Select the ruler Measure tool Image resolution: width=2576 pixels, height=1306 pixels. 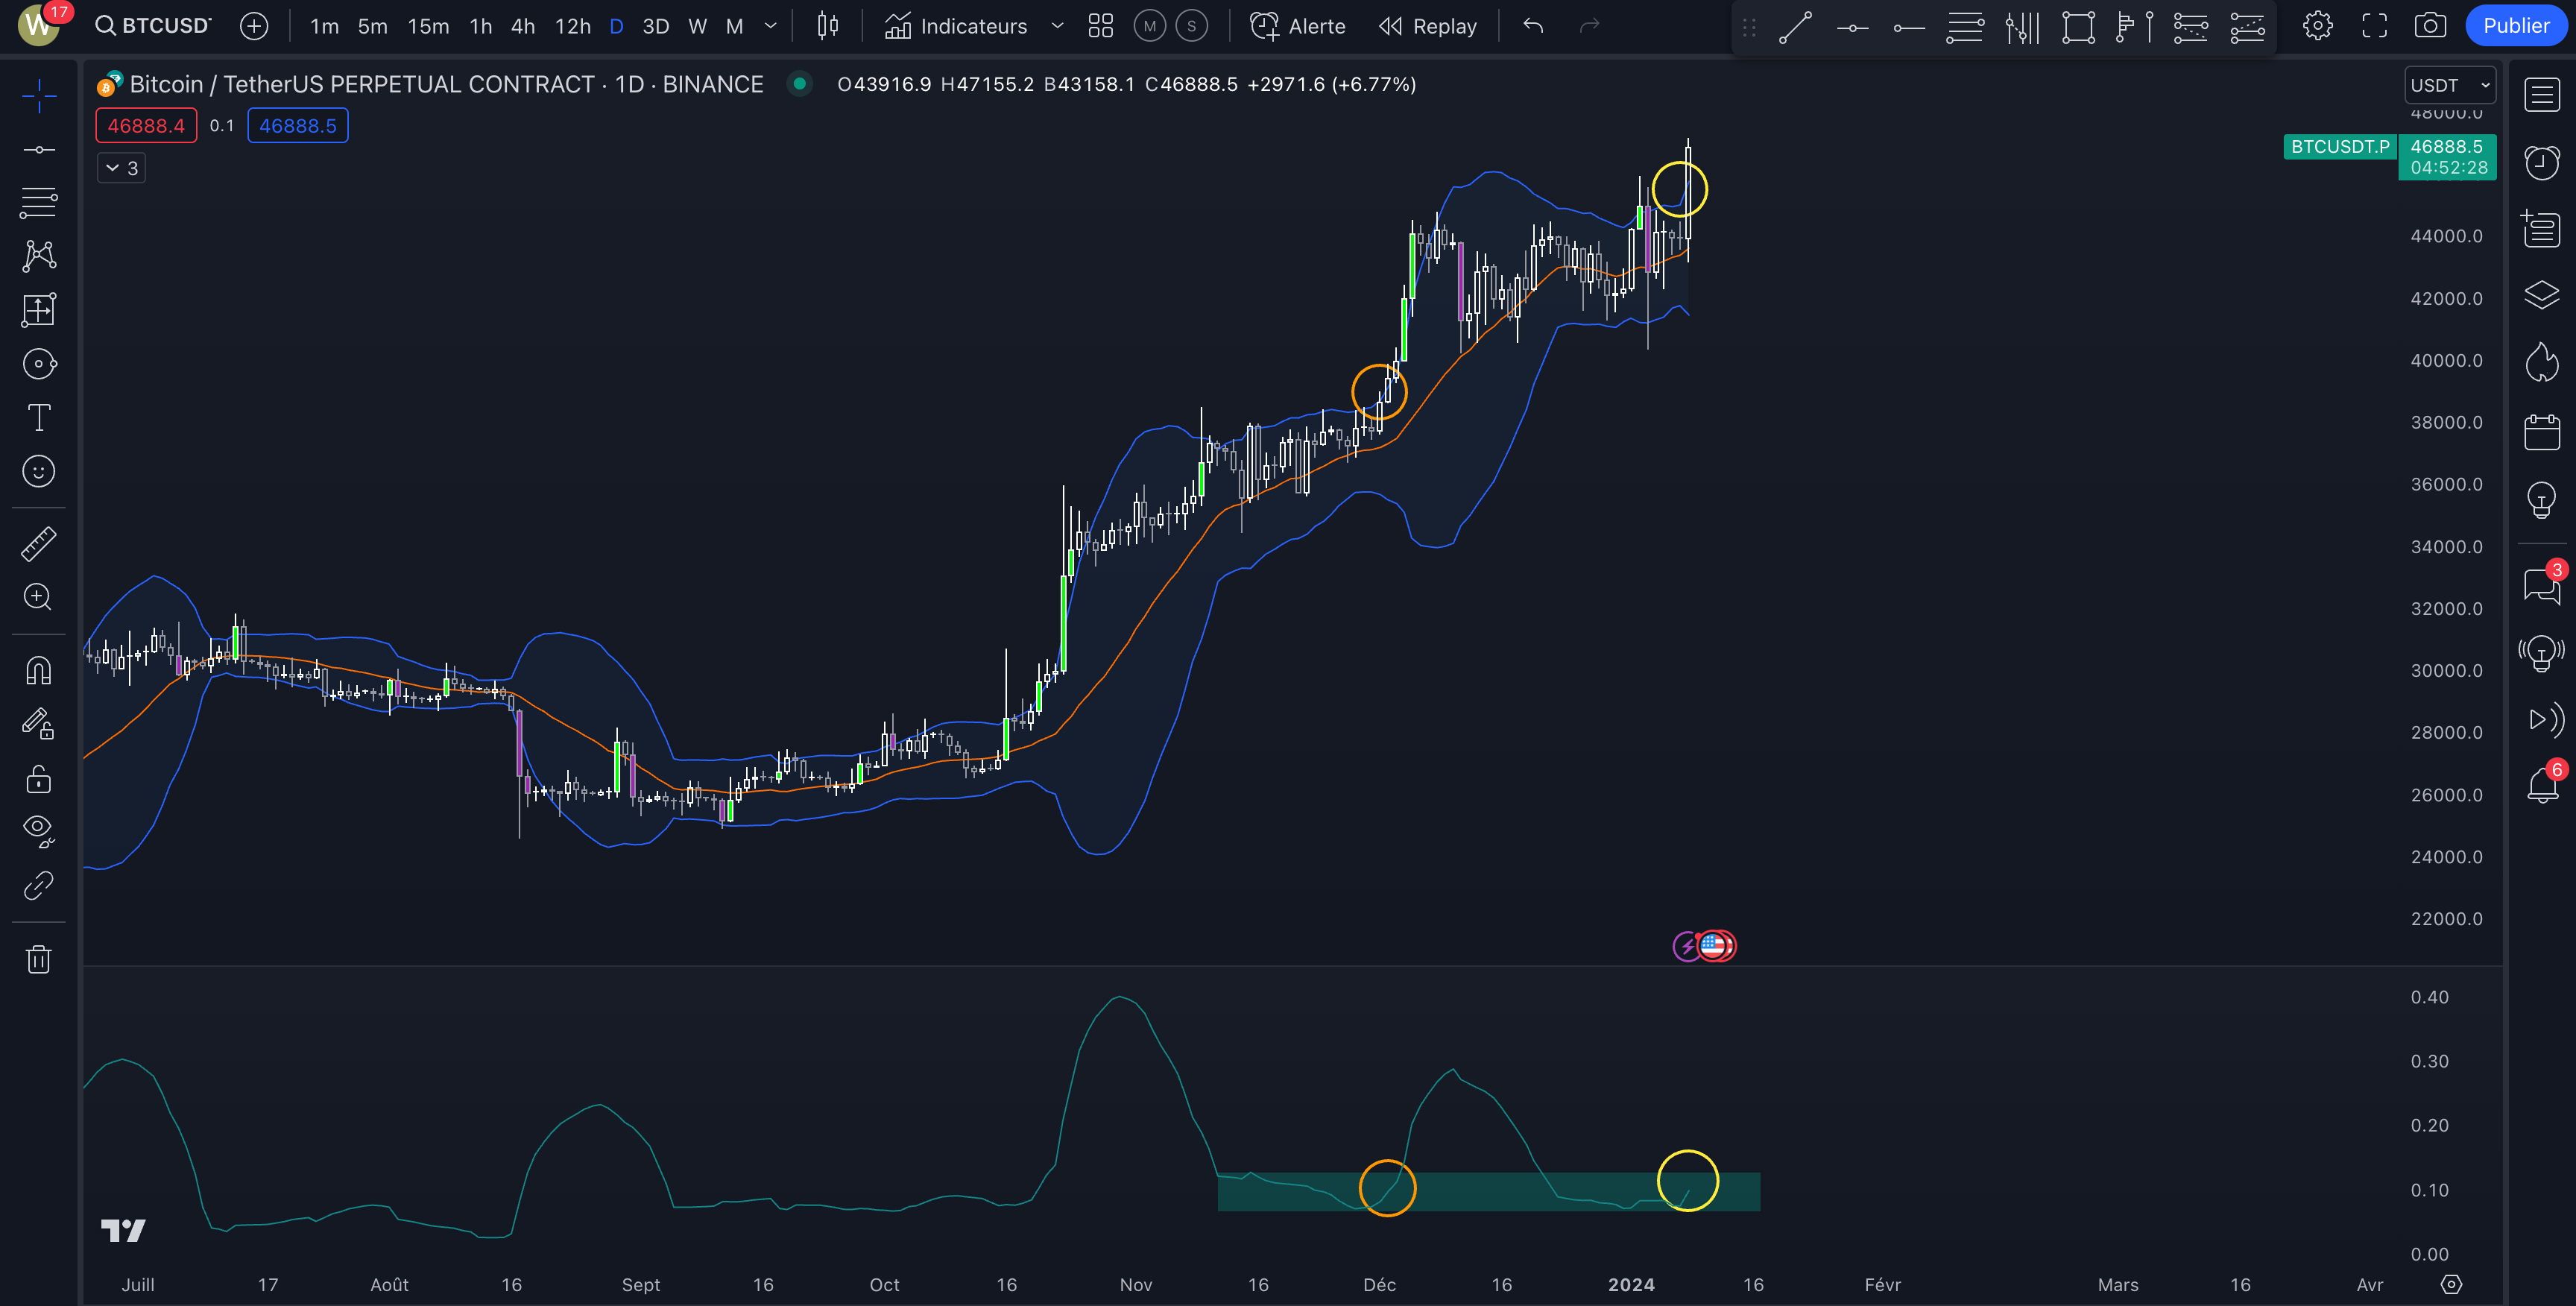coord(39,544)
